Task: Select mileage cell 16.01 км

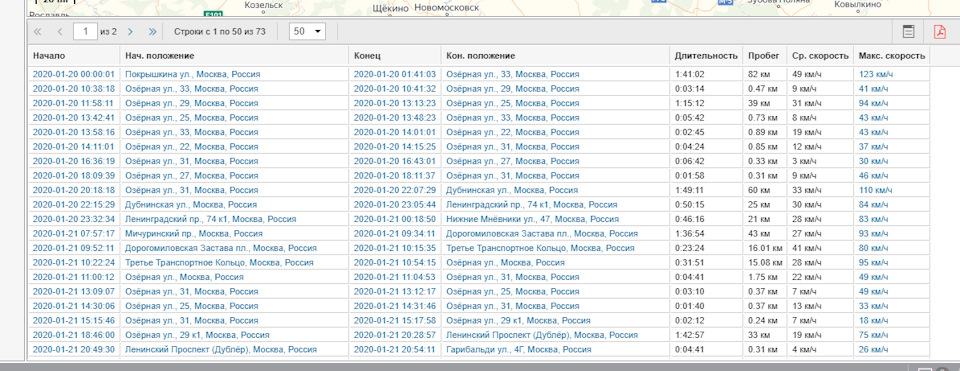Action: coord(764,248)
